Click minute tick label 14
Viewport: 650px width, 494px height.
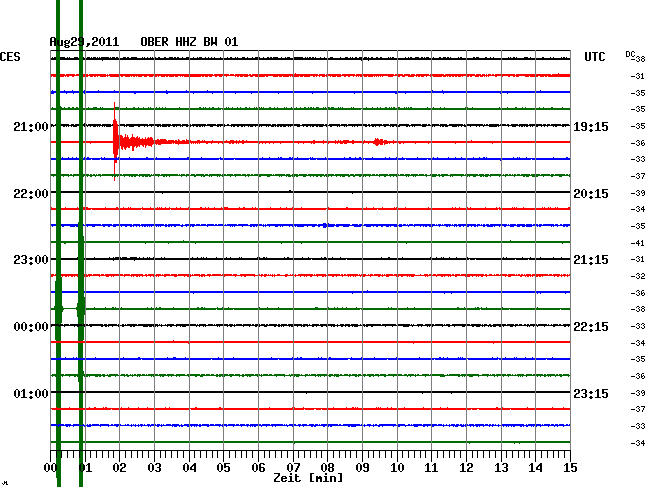point(536,468)
